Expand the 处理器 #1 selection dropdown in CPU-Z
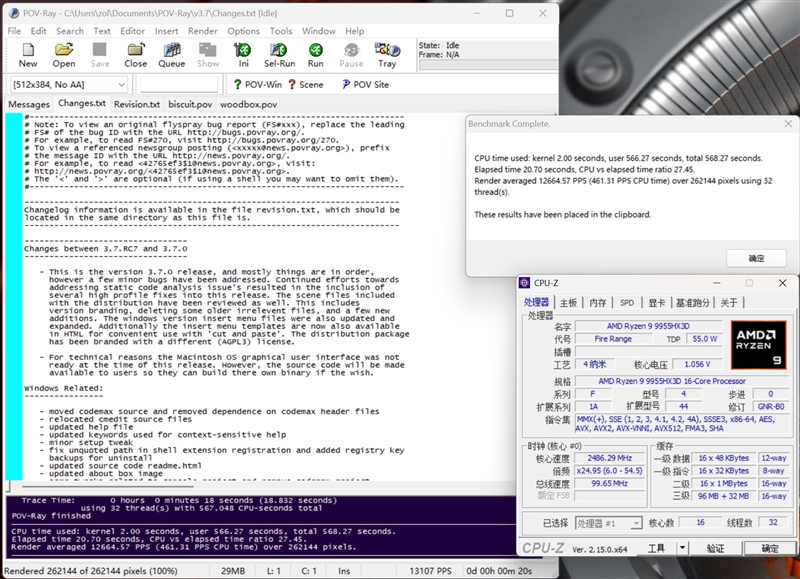This screenshot has height=579, width=800. coord(639,523)
